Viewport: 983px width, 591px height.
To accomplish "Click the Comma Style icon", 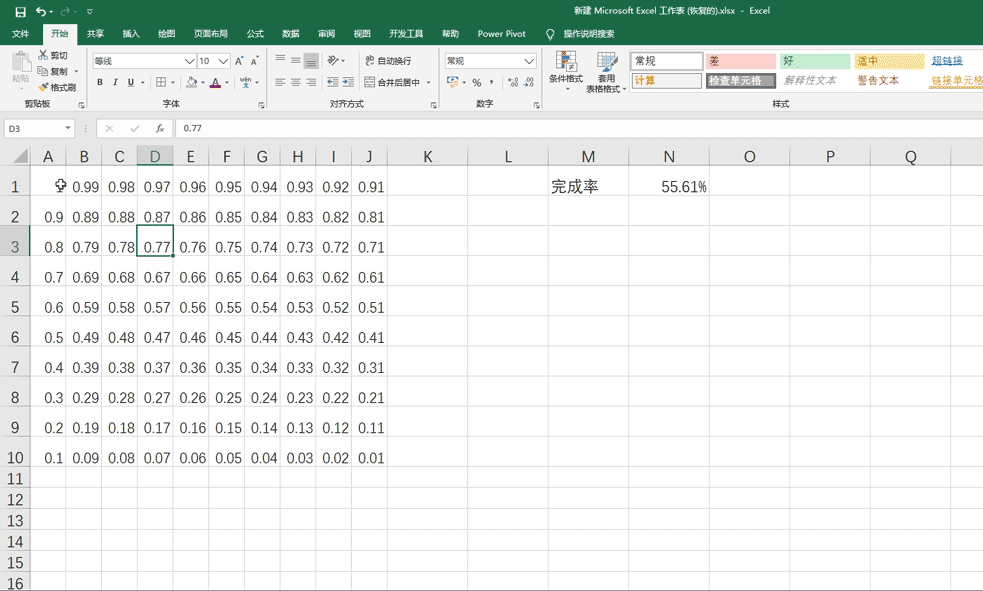I will point(492,82).
